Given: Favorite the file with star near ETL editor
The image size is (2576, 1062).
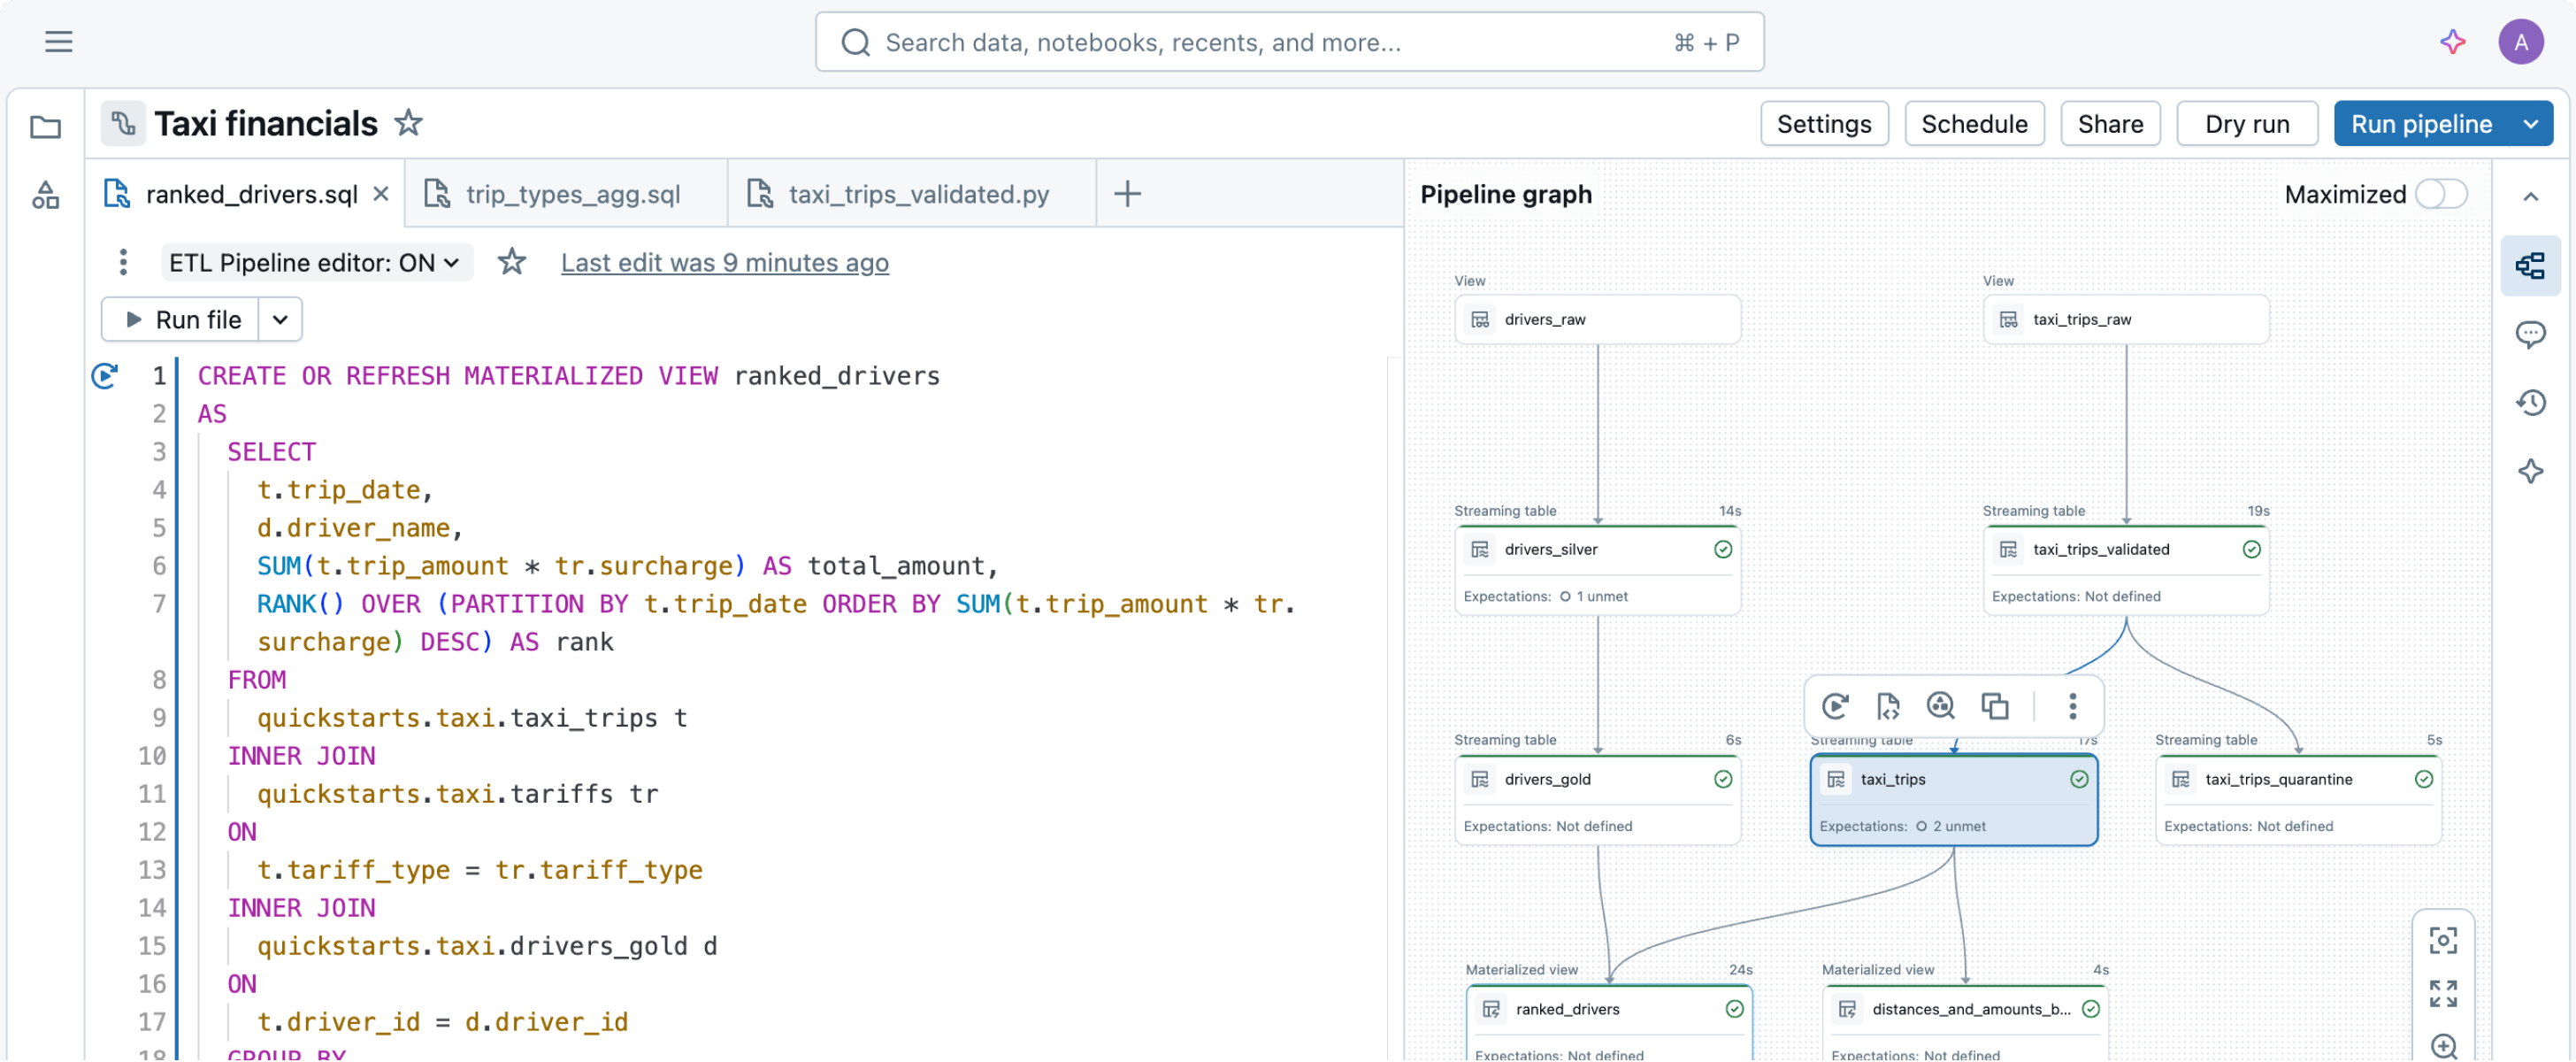Looking at the screenshot, I should point(512,262).
